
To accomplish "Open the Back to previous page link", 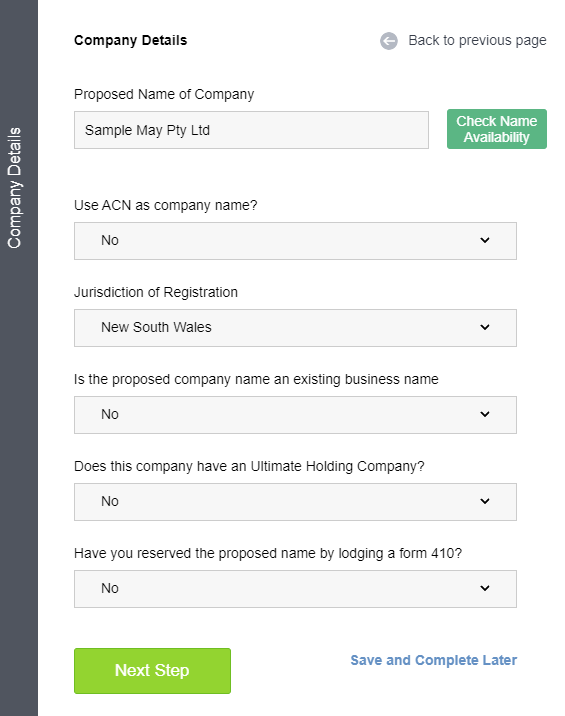I will coord(477,41).
